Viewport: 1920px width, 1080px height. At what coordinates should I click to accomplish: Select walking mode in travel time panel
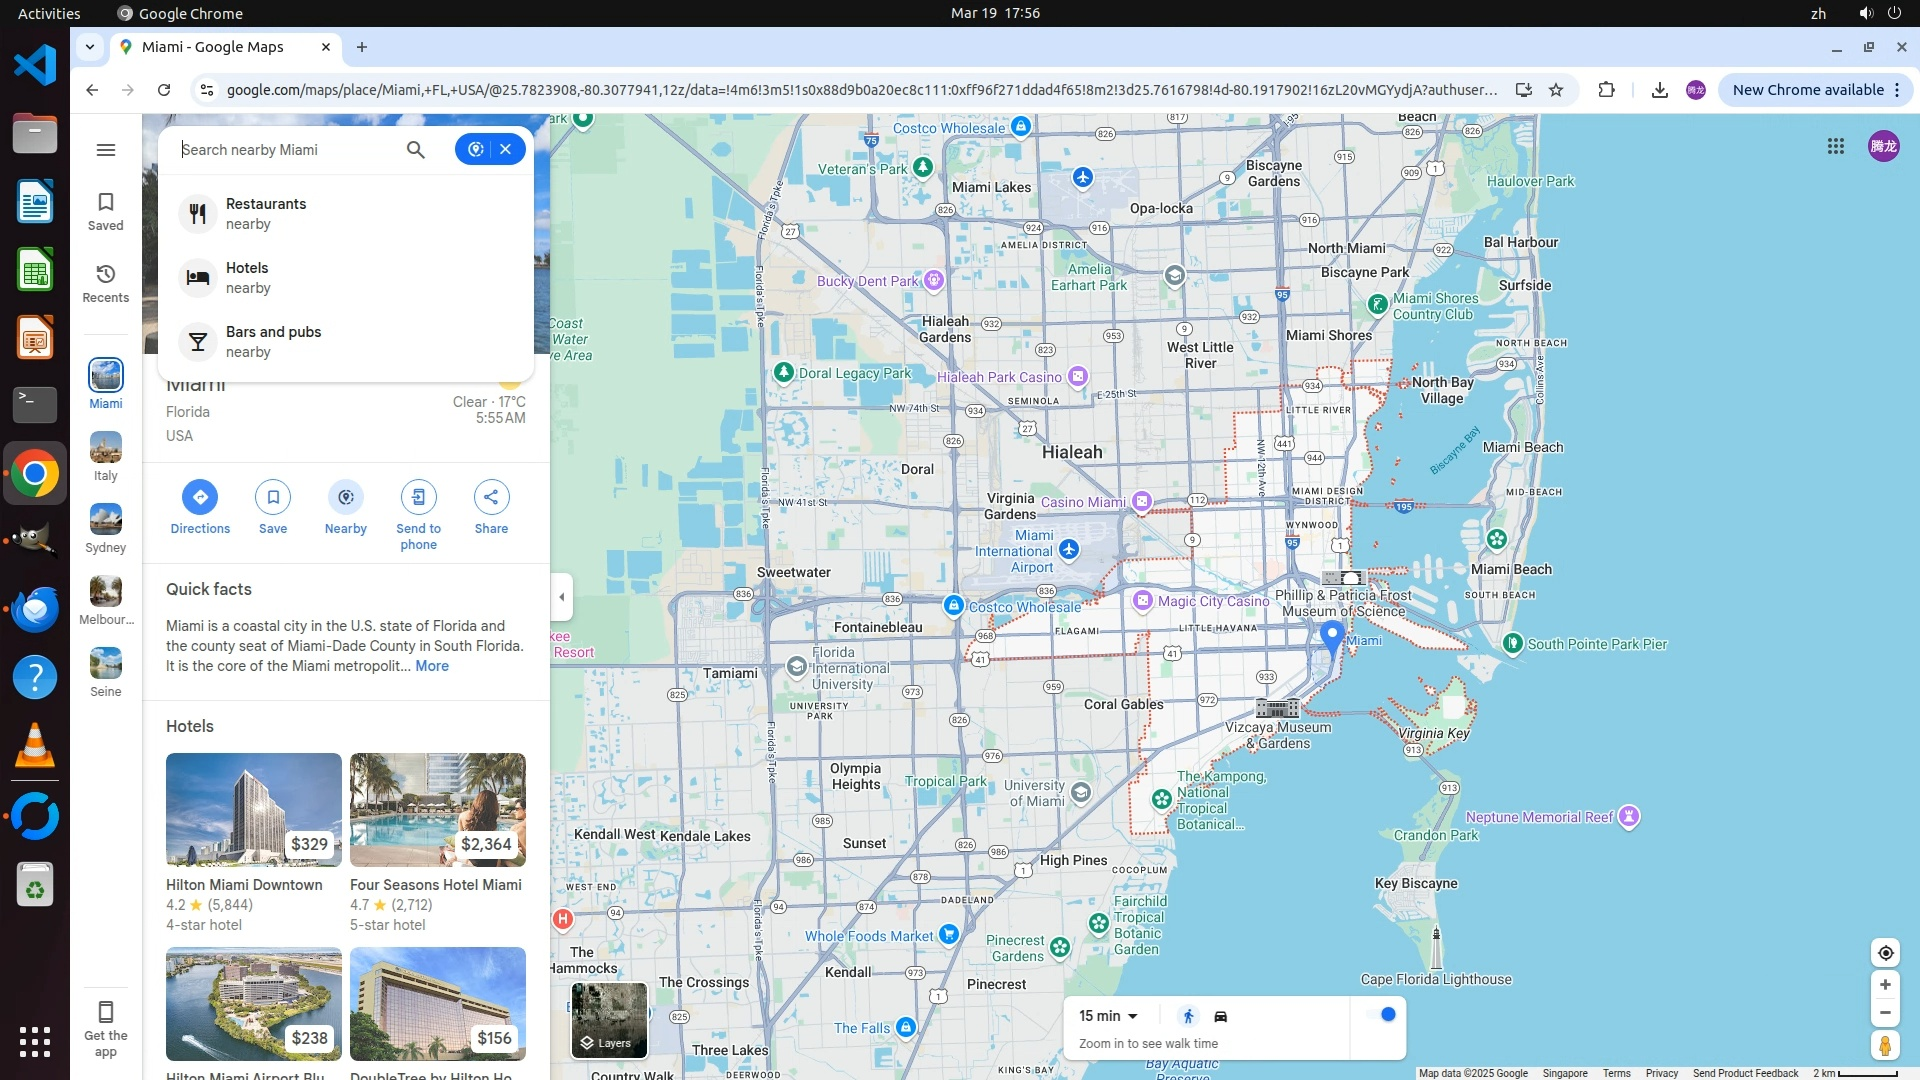[1188, 1016]
